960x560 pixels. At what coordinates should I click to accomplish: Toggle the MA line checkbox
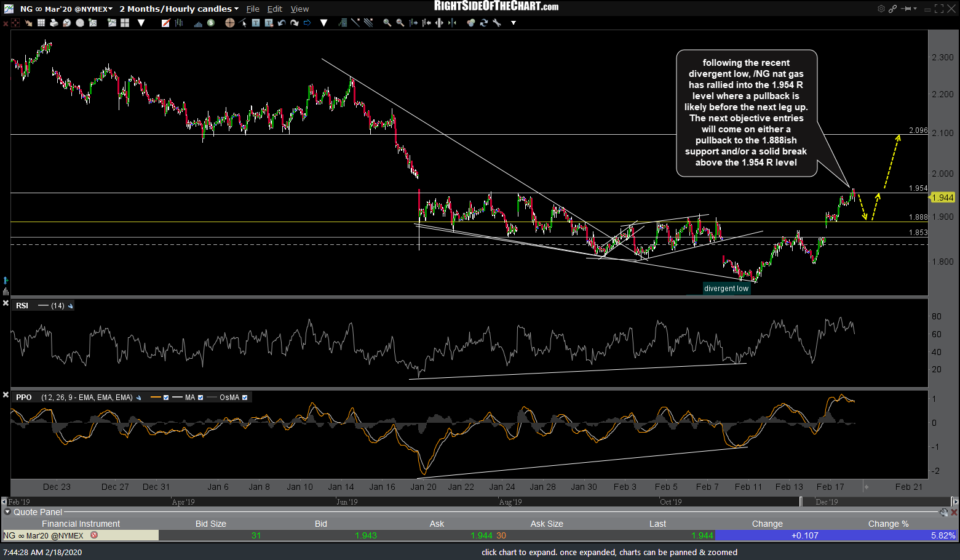tap(203, 397)
